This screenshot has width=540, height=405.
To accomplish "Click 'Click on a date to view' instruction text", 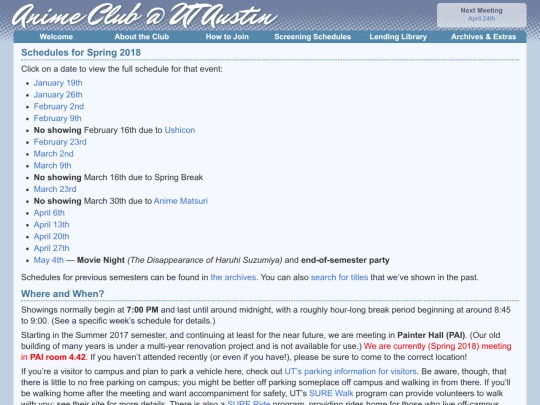I will point(122,69).
